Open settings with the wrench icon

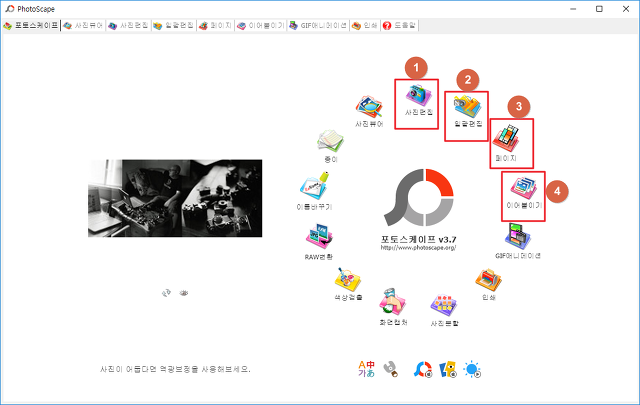tap(391, 369)
